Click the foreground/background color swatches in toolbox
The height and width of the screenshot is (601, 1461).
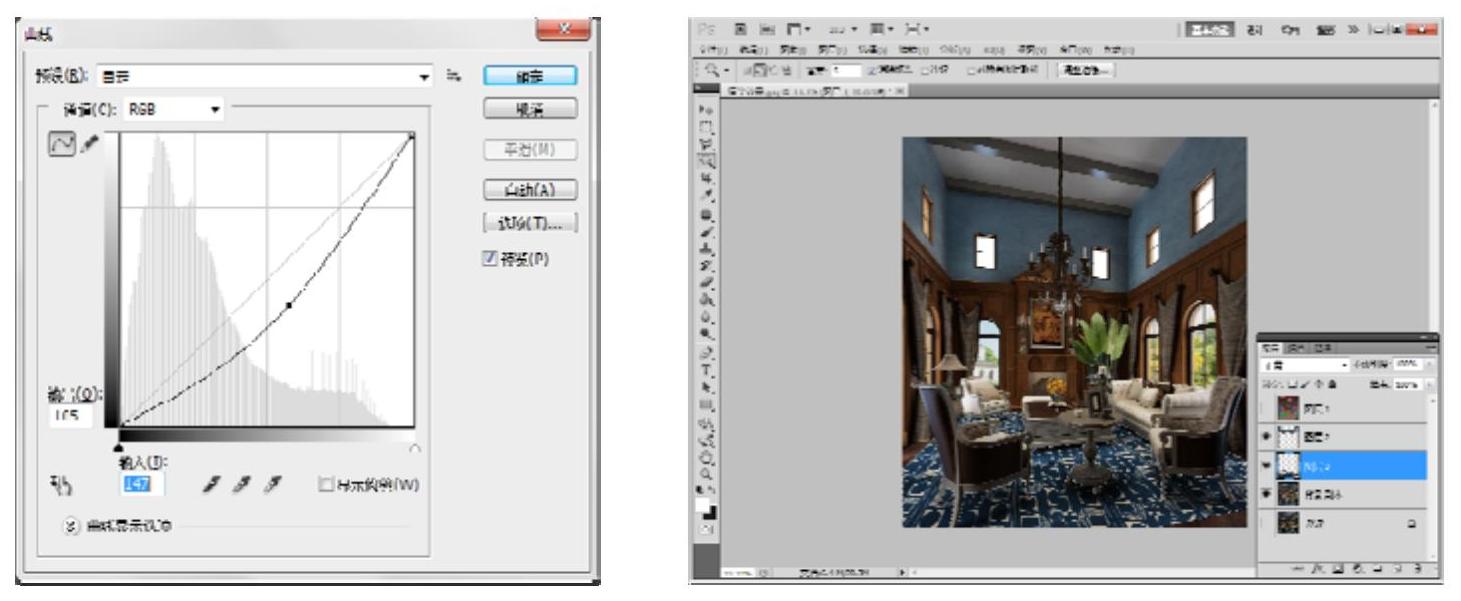(704, 508)
